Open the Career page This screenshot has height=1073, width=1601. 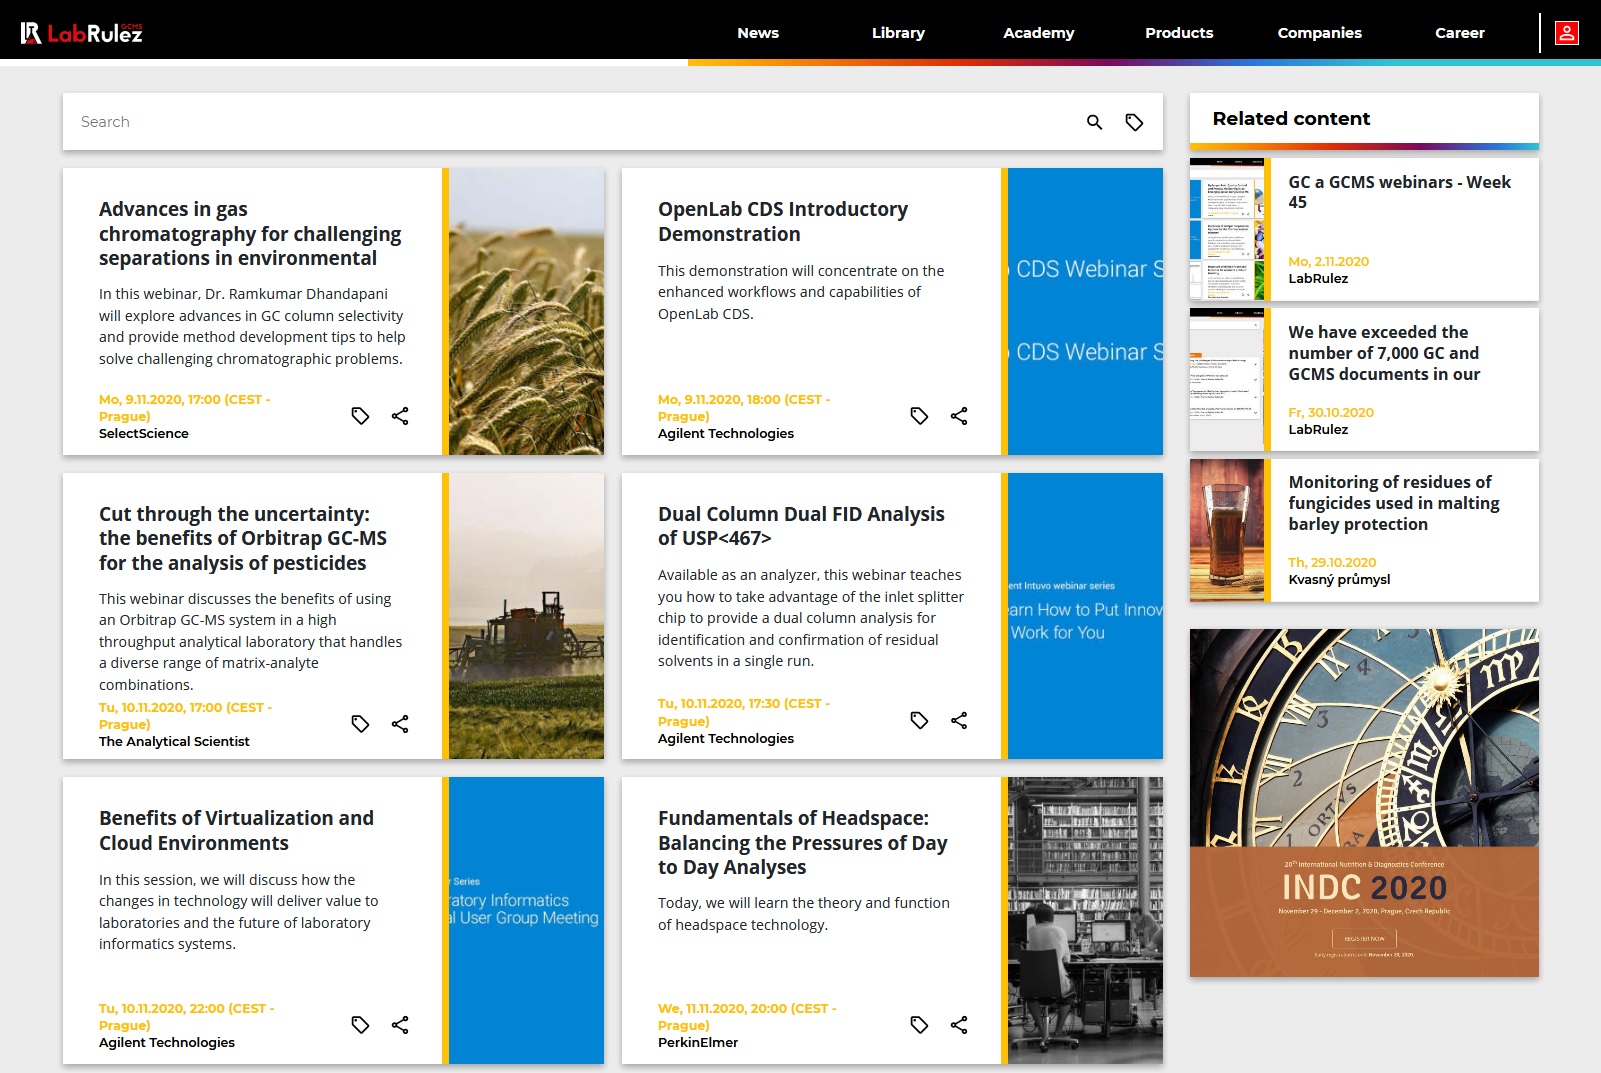pos(1460,33)
